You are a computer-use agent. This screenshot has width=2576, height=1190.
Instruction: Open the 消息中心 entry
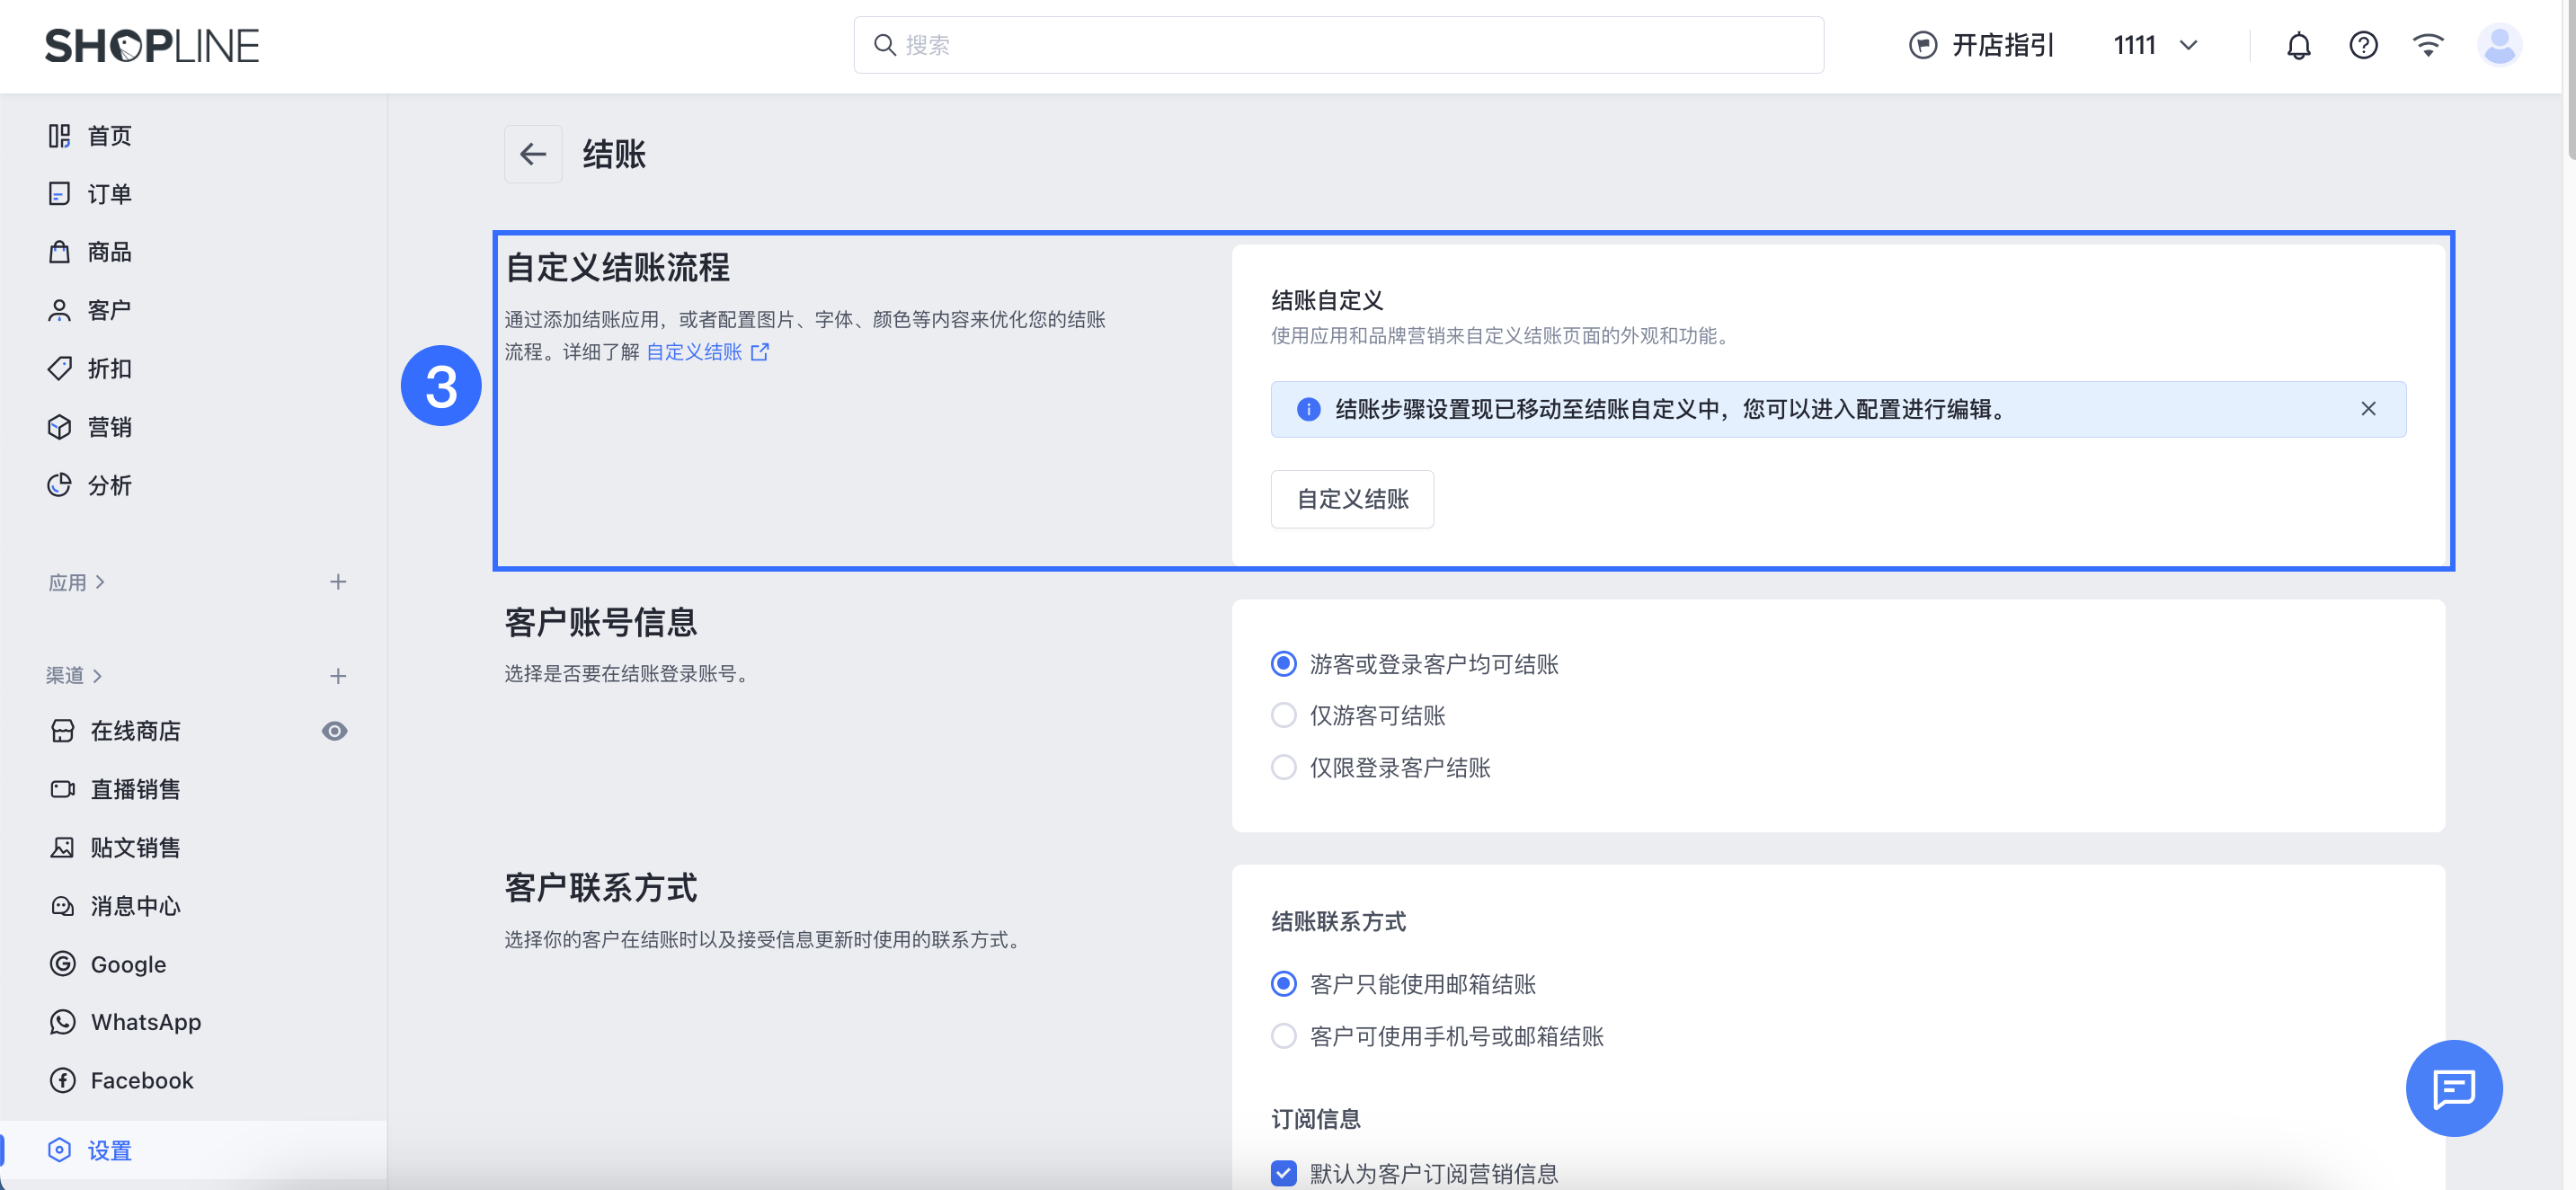(136, 906)
